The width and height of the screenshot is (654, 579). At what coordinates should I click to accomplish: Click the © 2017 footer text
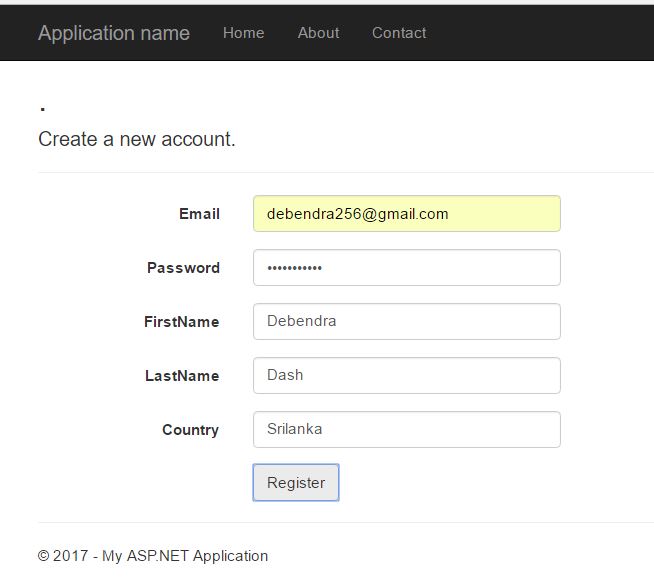click(153, 556)
